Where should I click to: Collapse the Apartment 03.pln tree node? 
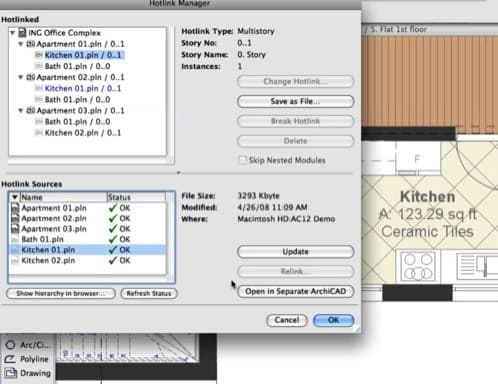[x=20, y=110]
